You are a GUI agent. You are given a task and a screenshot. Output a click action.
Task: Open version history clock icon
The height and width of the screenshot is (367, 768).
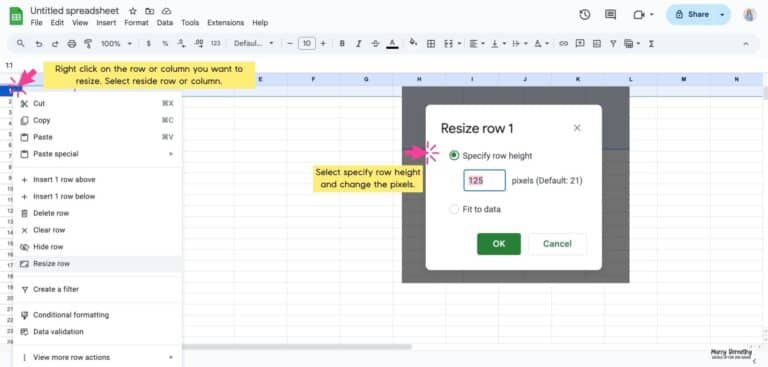coord(584,15)
